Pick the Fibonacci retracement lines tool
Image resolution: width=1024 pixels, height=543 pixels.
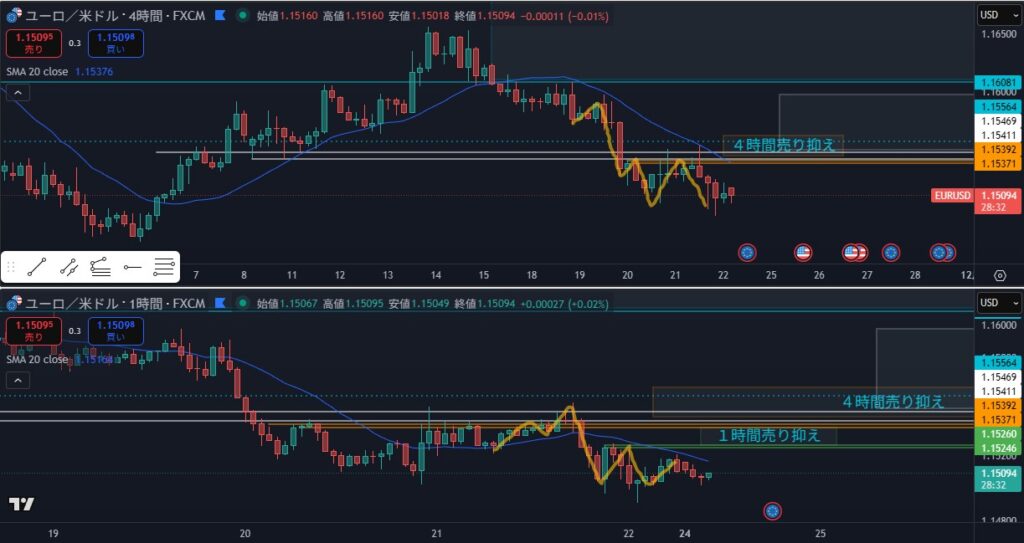pos(164,267)
